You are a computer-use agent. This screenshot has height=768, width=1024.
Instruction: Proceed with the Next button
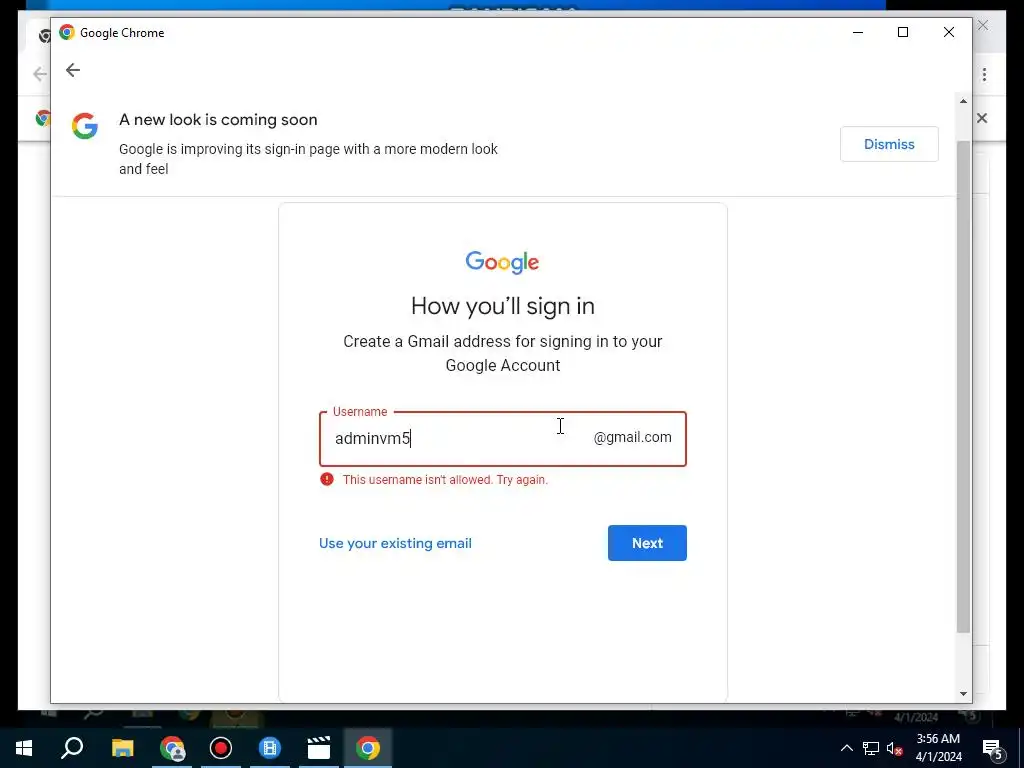click(647, 543)
